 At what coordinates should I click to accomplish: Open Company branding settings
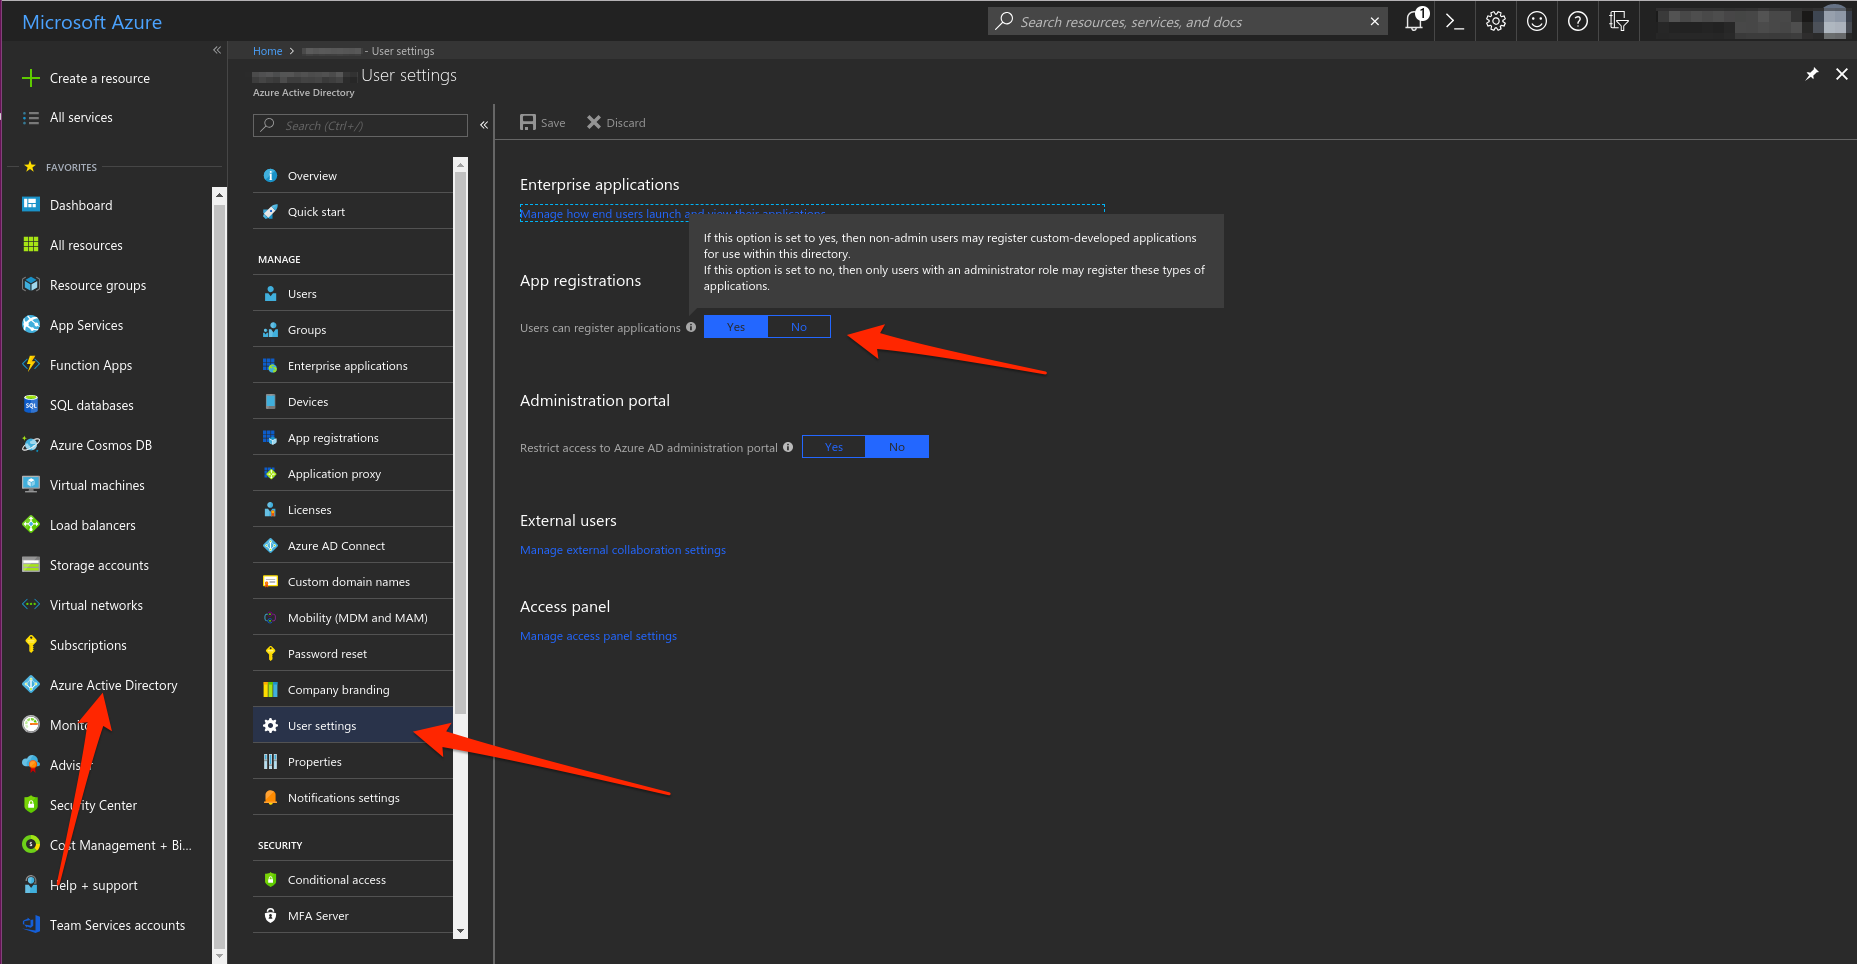338,689
